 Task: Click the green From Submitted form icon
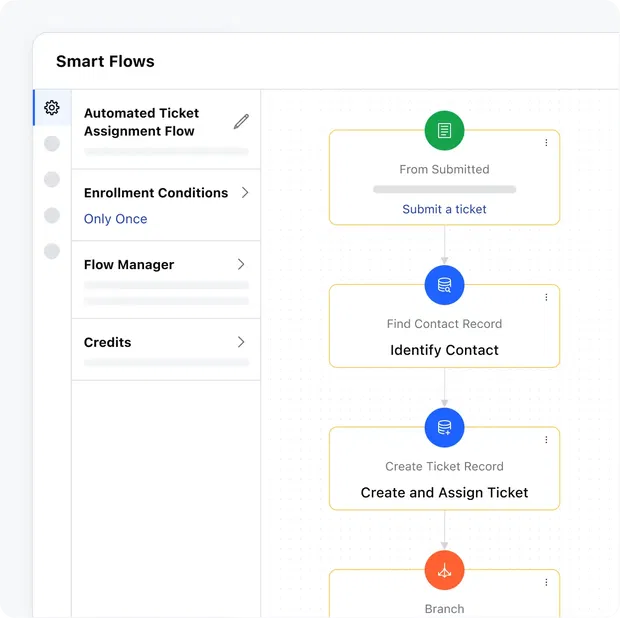(444, 131)
